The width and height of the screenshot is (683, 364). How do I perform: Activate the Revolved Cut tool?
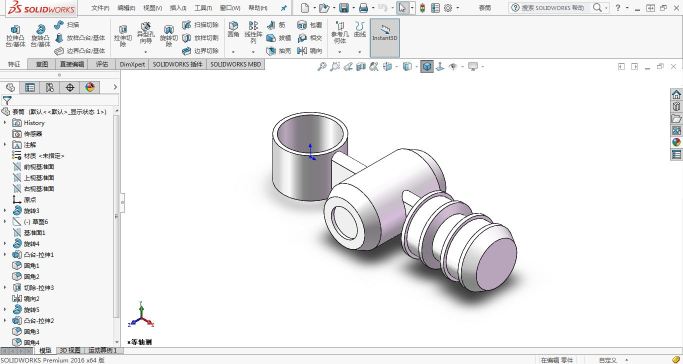169,36
